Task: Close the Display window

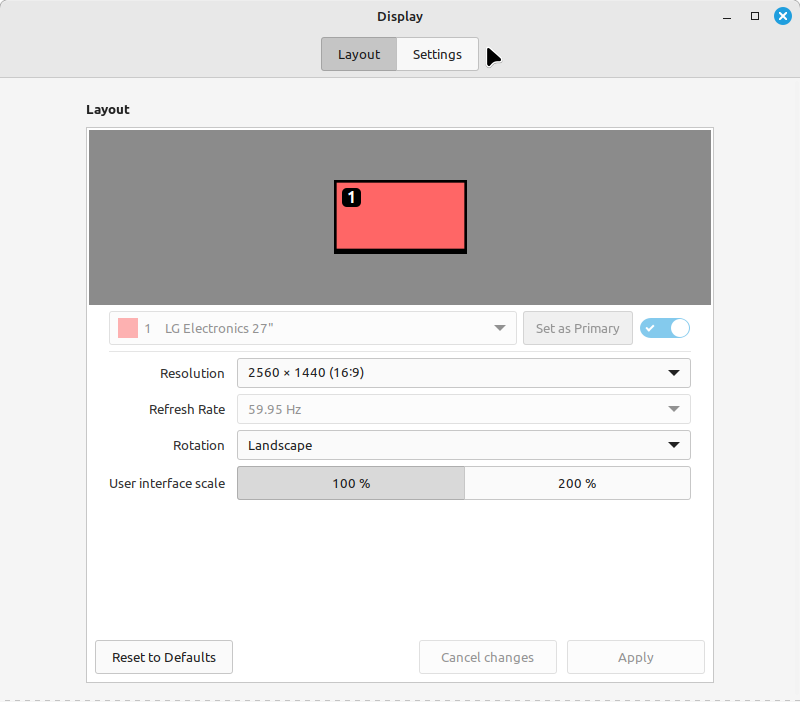Action: pos(783,16)
